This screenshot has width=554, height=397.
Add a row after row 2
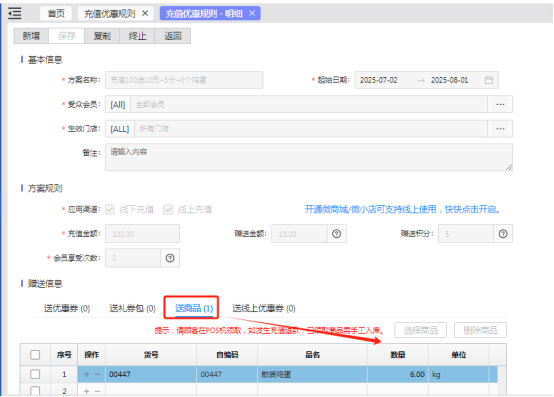[87, 391]
